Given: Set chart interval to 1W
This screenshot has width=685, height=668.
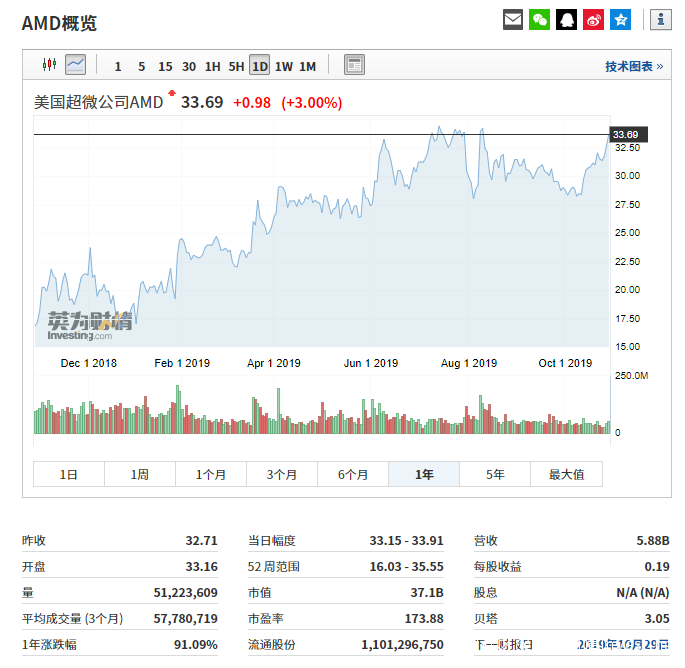Looking at the screenshot, I should [284, 66].
